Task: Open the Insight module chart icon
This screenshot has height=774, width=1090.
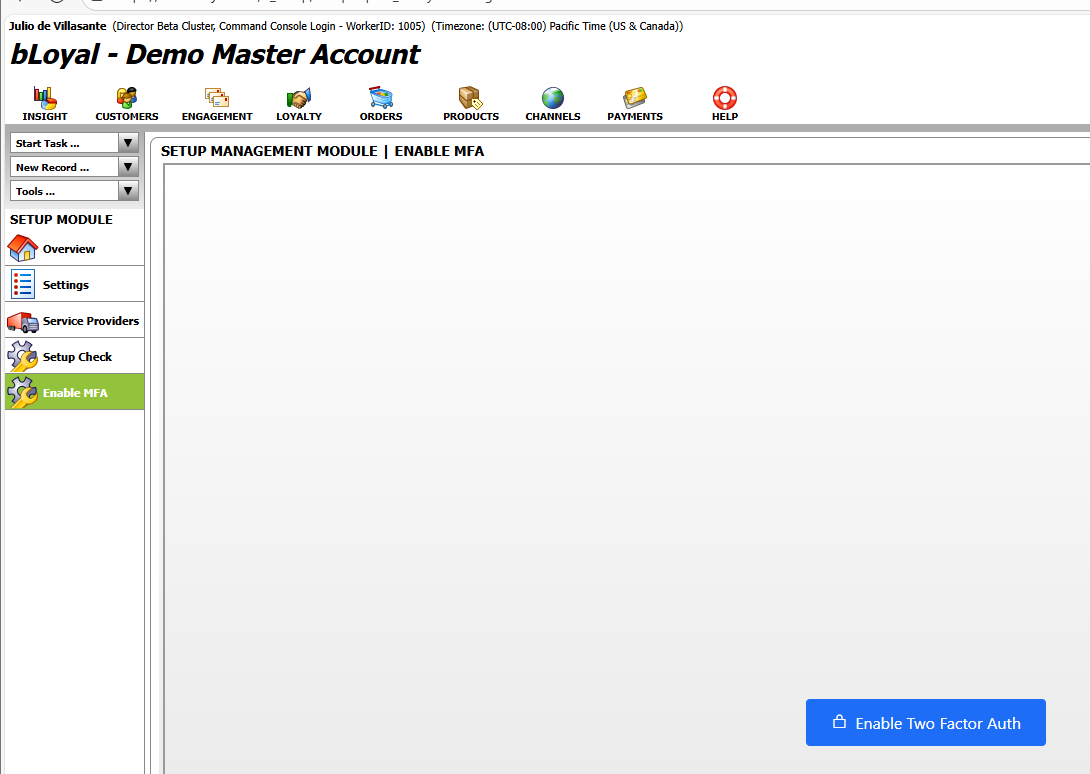Action: [x=45, y=98]
